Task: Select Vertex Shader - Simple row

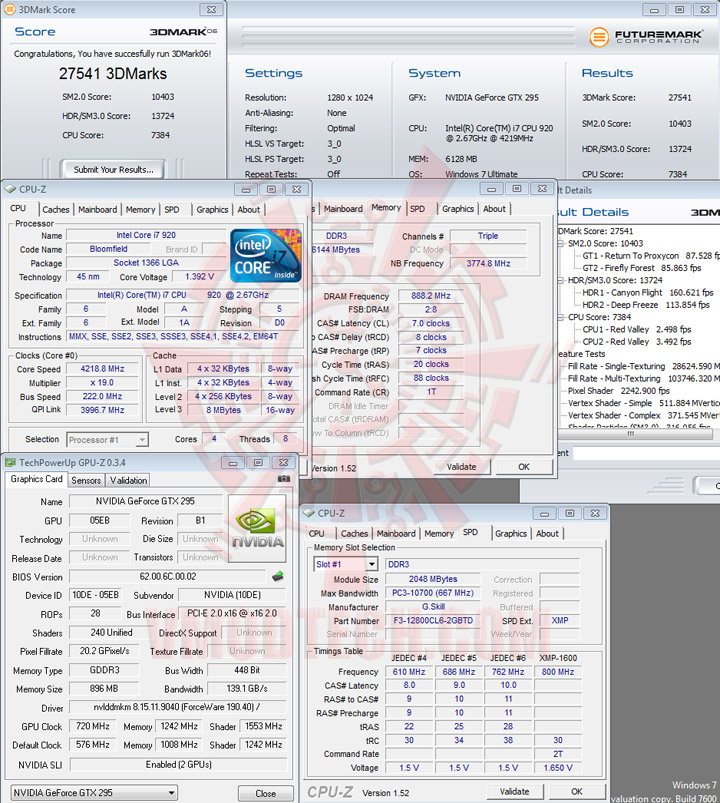Action: coord(644,403)
